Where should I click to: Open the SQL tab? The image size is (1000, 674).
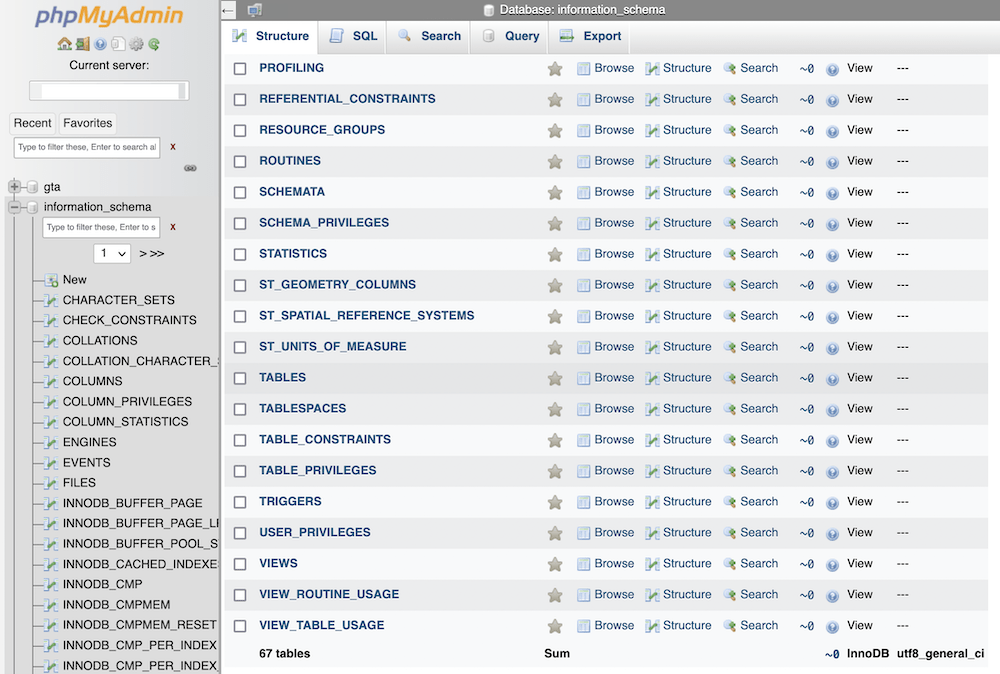353,36
